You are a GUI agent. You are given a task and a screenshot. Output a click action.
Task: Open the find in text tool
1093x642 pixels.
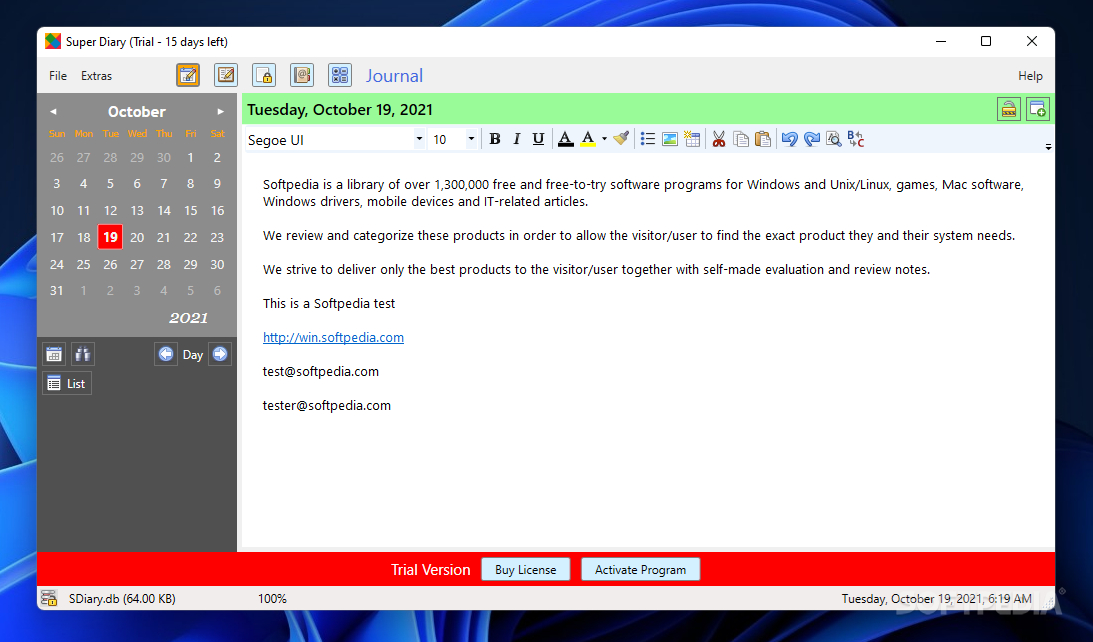[834, 139]
